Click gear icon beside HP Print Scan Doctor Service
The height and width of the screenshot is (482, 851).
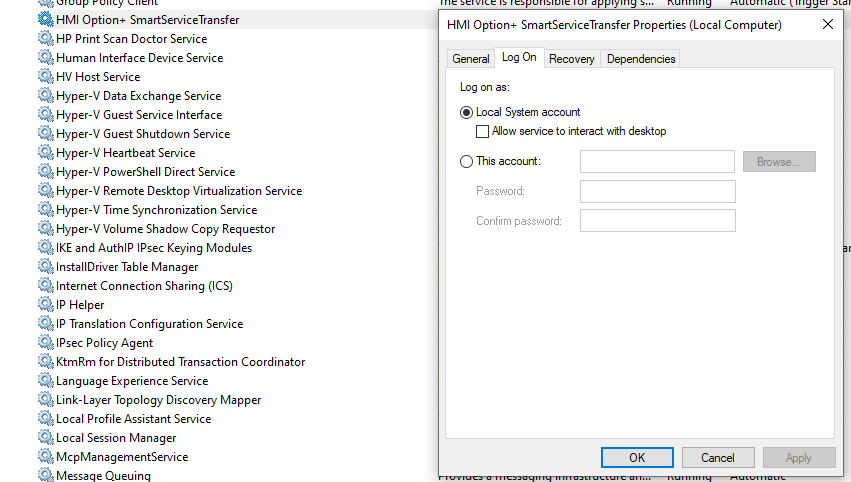point(46,39)
